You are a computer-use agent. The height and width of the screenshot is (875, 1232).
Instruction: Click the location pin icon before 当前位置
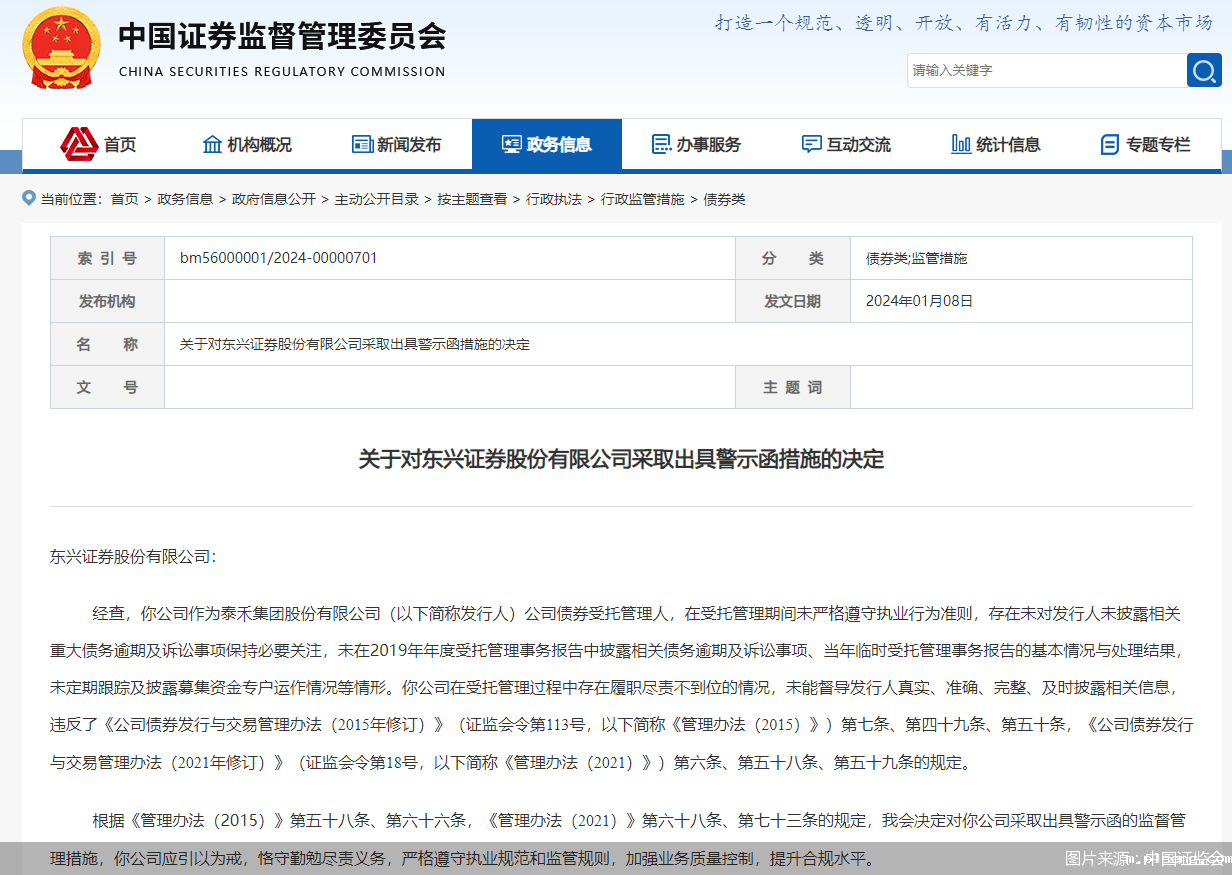pyautogui.click(x=27, y=199)
